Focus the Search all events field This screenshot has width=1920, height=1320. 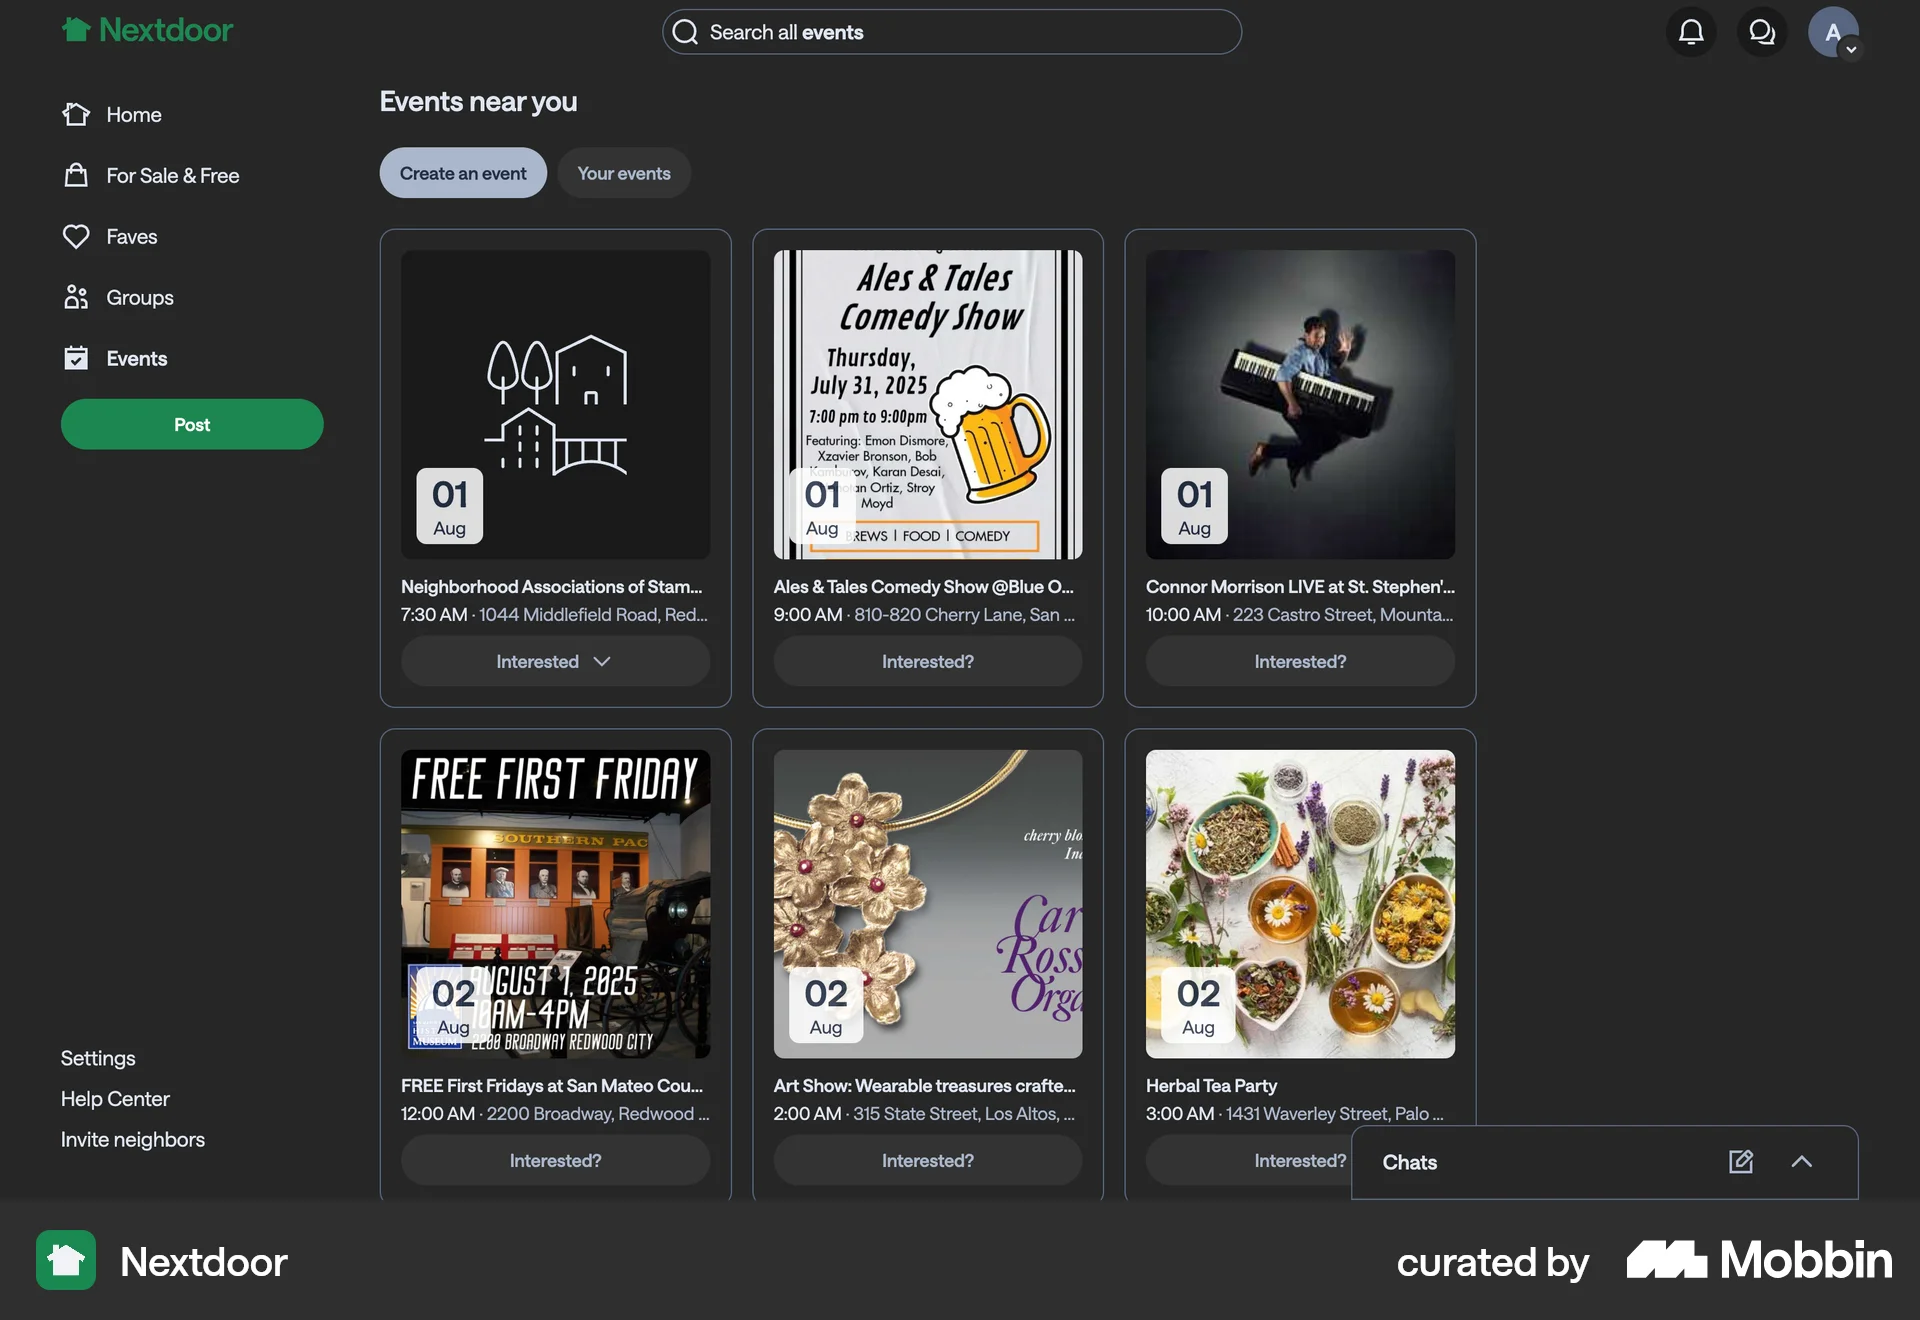952,32
